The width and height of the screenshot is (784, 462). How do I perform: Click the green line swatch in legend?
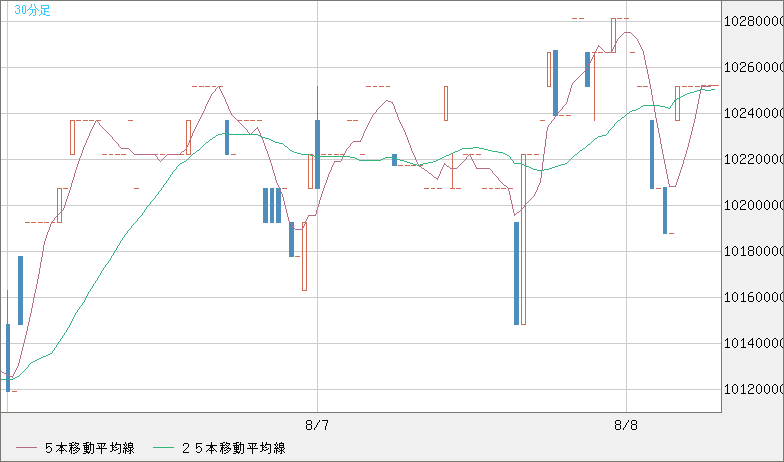(x=164, y=448)
